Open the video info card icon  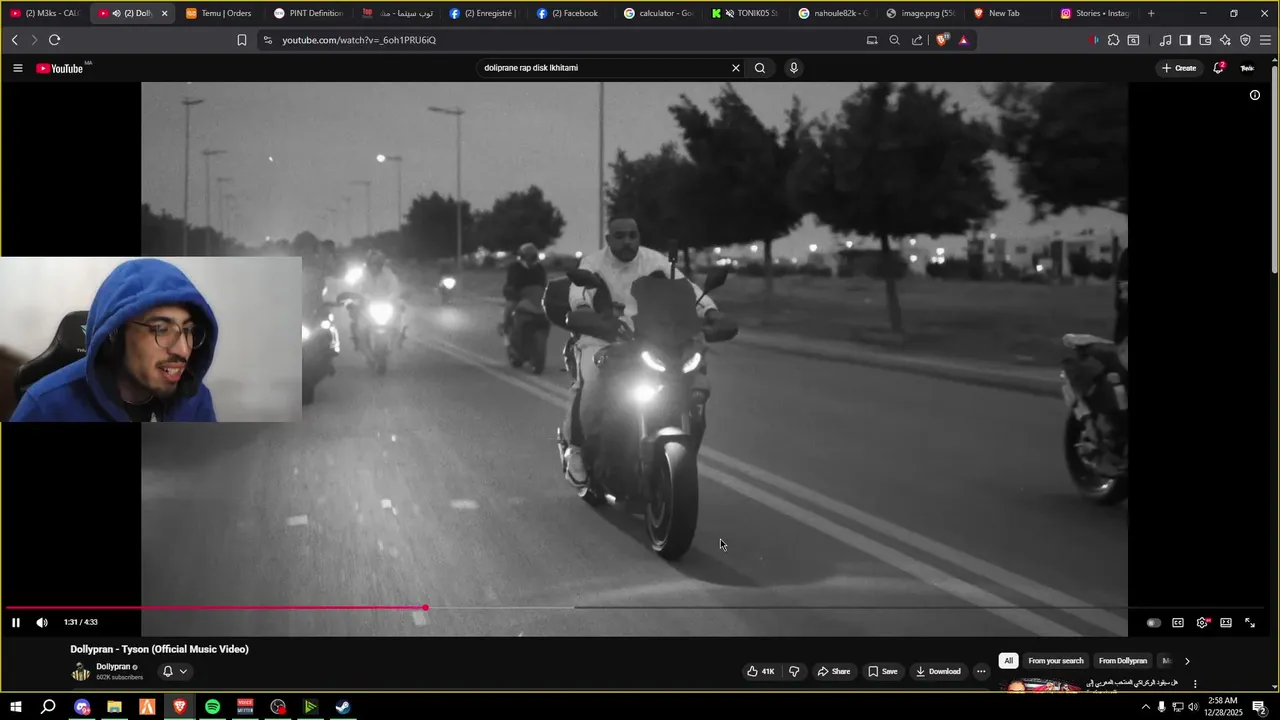coord(1255,95)
